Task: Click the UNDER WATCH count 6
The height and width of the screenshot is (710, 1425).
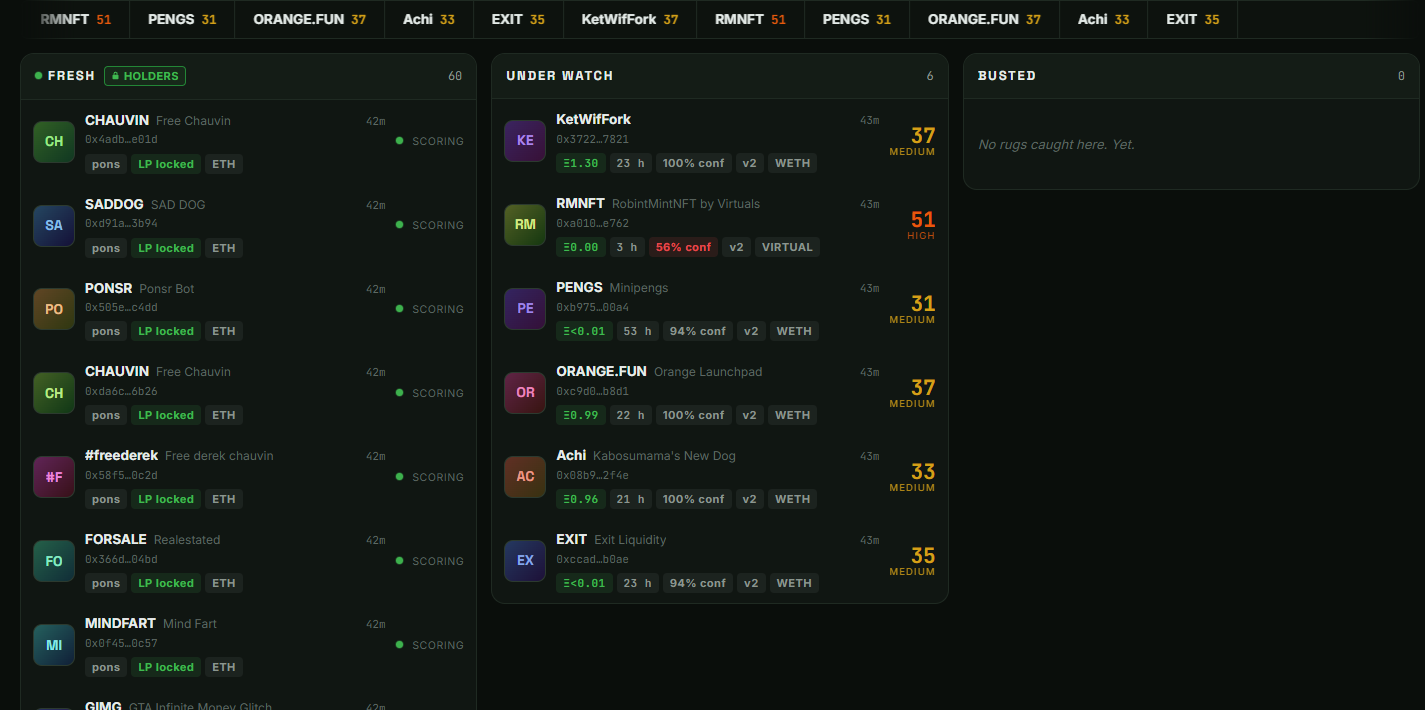Action: click(x=930, y=76)
